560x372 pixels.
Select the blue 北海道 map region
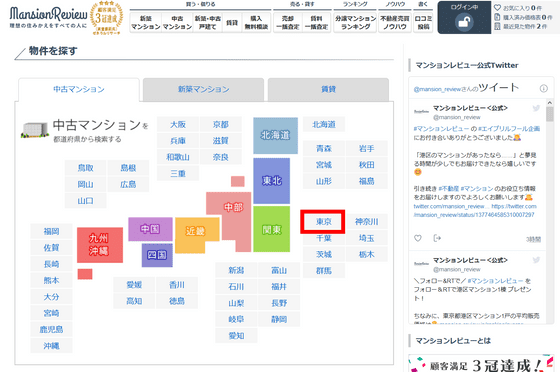(275, 136)
